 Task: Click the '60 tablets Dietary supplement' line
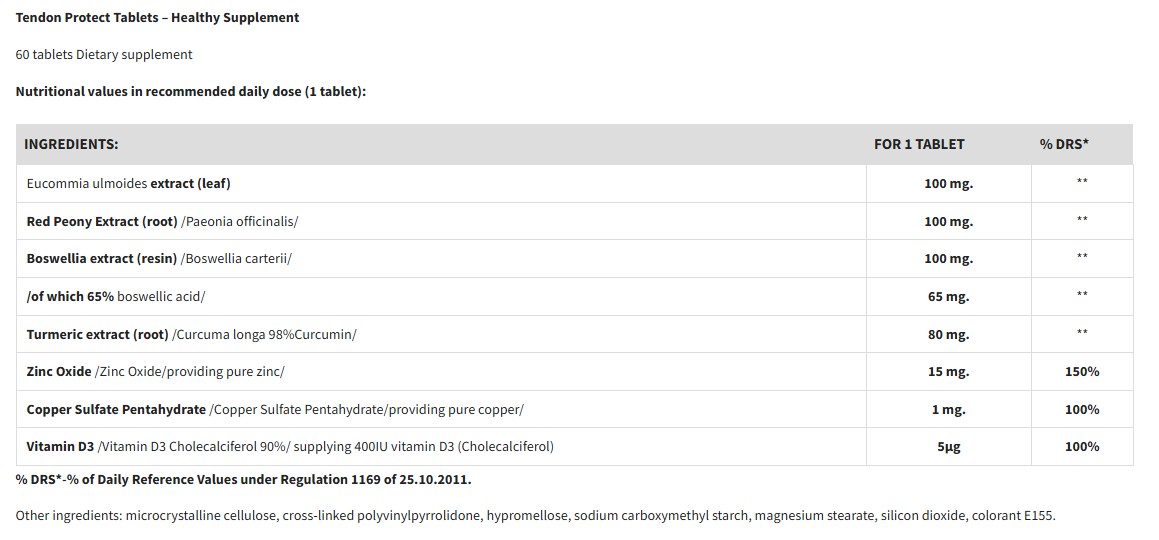coord(104,54)
